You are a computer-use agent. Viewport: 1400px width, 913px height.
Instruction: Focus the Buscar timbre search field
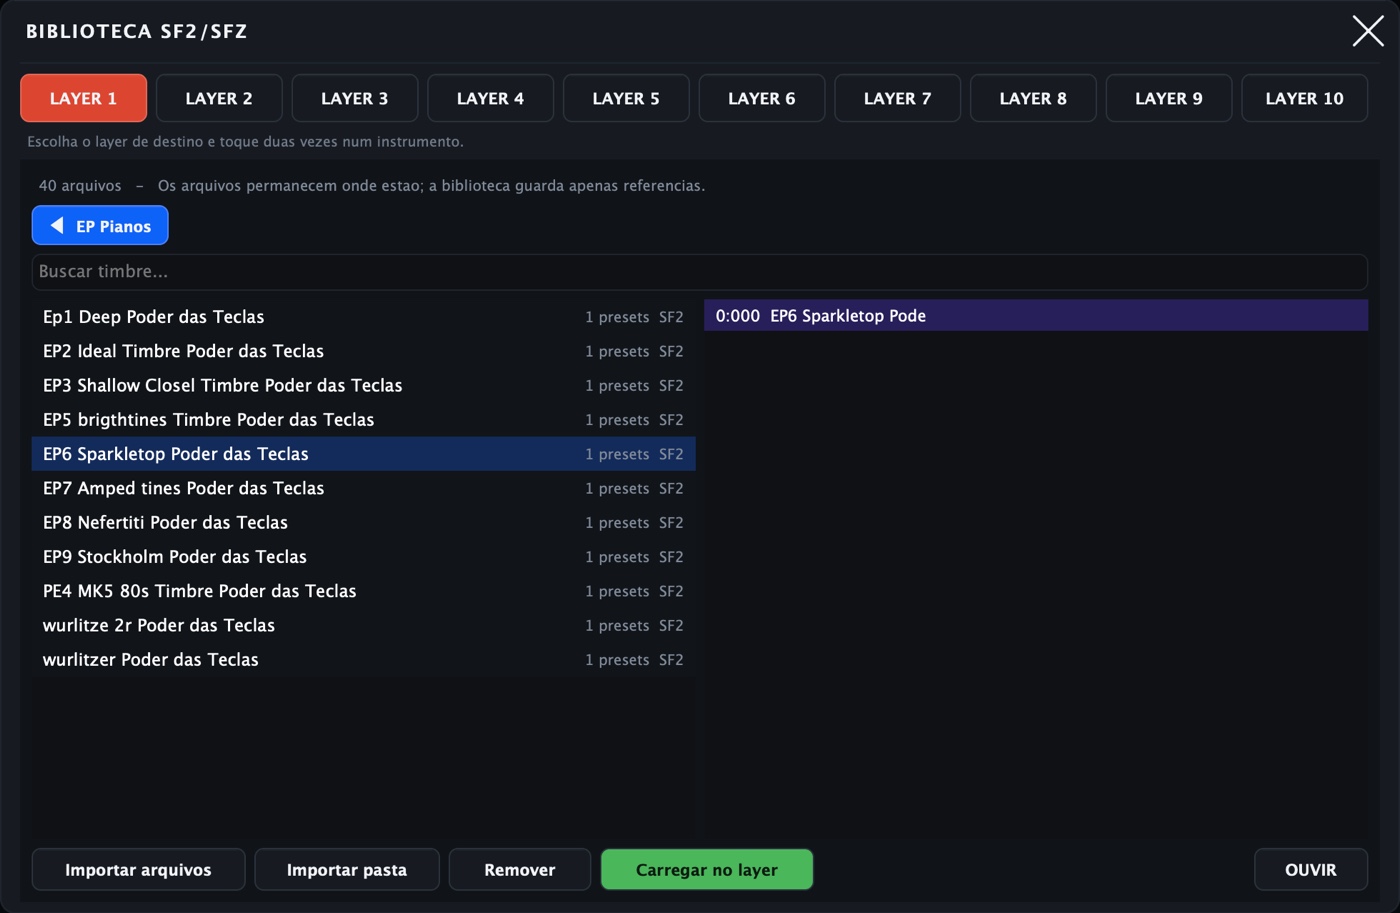pos(700,272)
